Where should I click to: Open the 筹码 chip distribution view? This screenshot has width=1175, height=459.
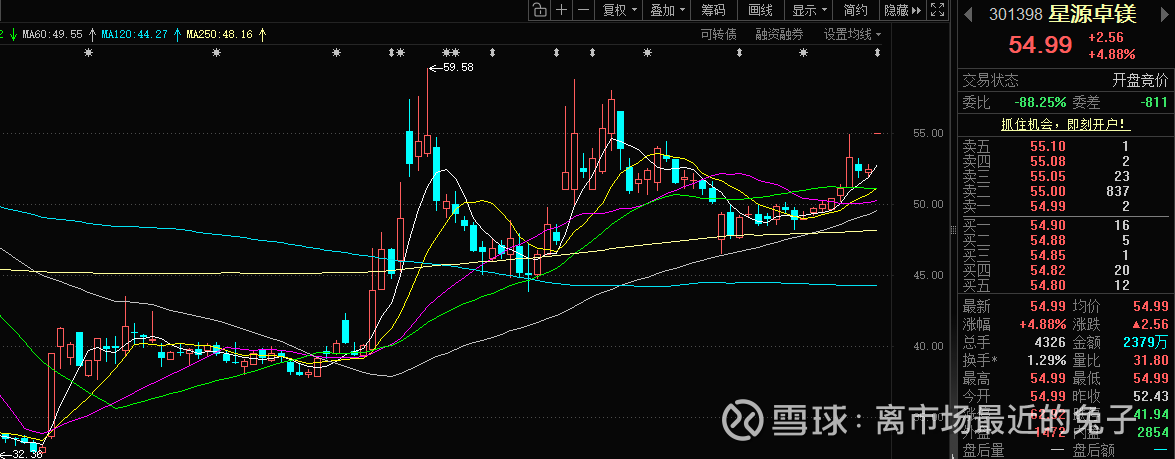coord(713,10)
